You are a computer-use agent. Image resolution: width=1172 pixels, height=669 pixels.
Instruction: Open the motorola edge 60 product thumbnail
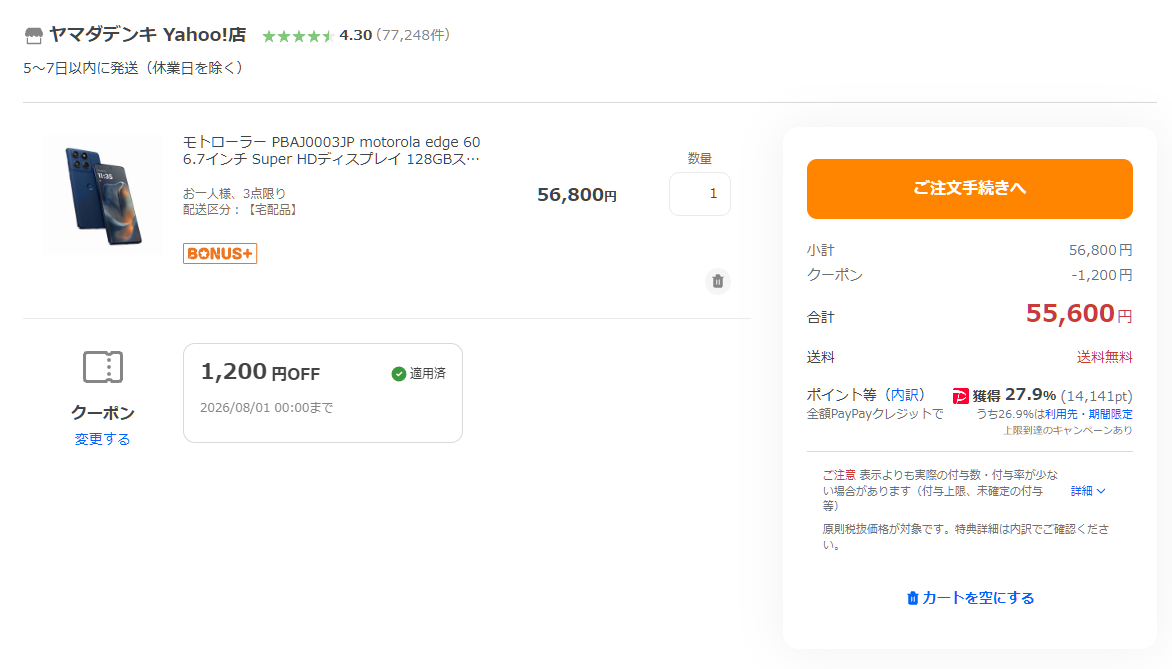(102, 195)
